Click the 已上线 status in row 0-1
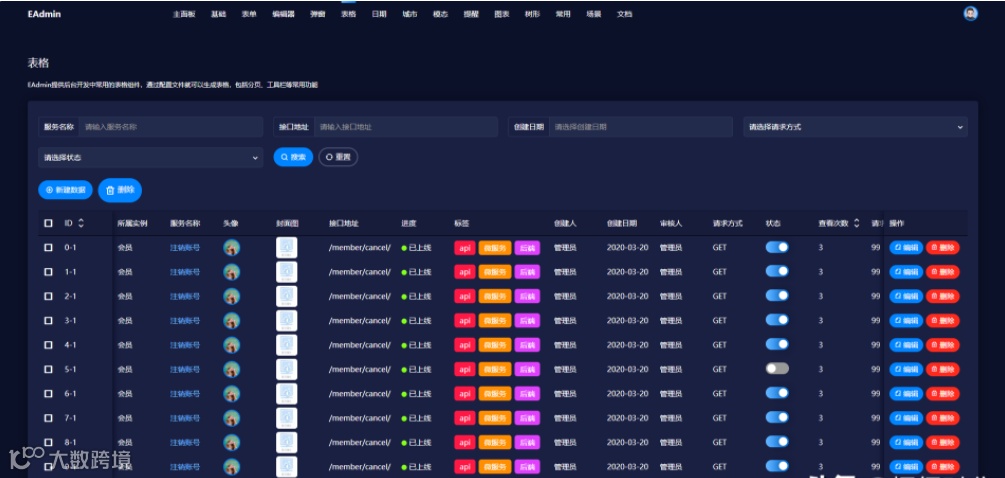The image size is (1005, 478). [417, 247]
